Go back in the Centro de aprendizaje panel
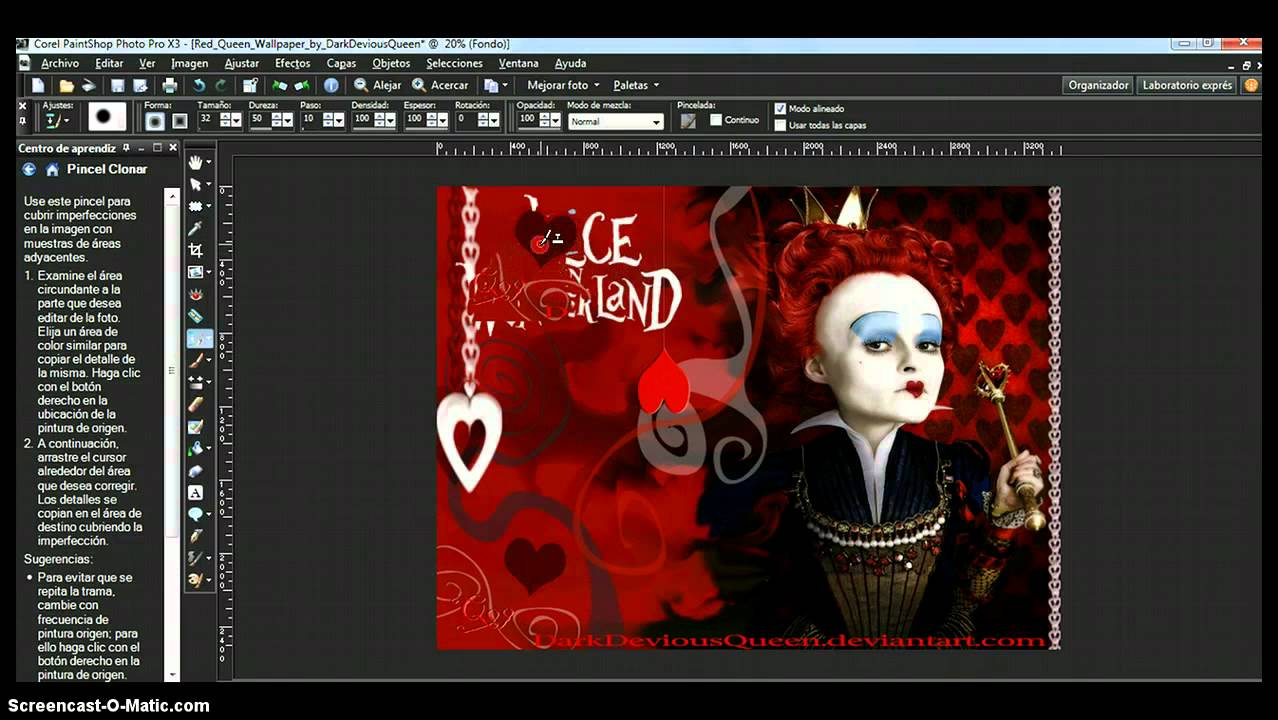Image resolution: width=1278 pixels, height=720 pixels. [x=29, y=170]
